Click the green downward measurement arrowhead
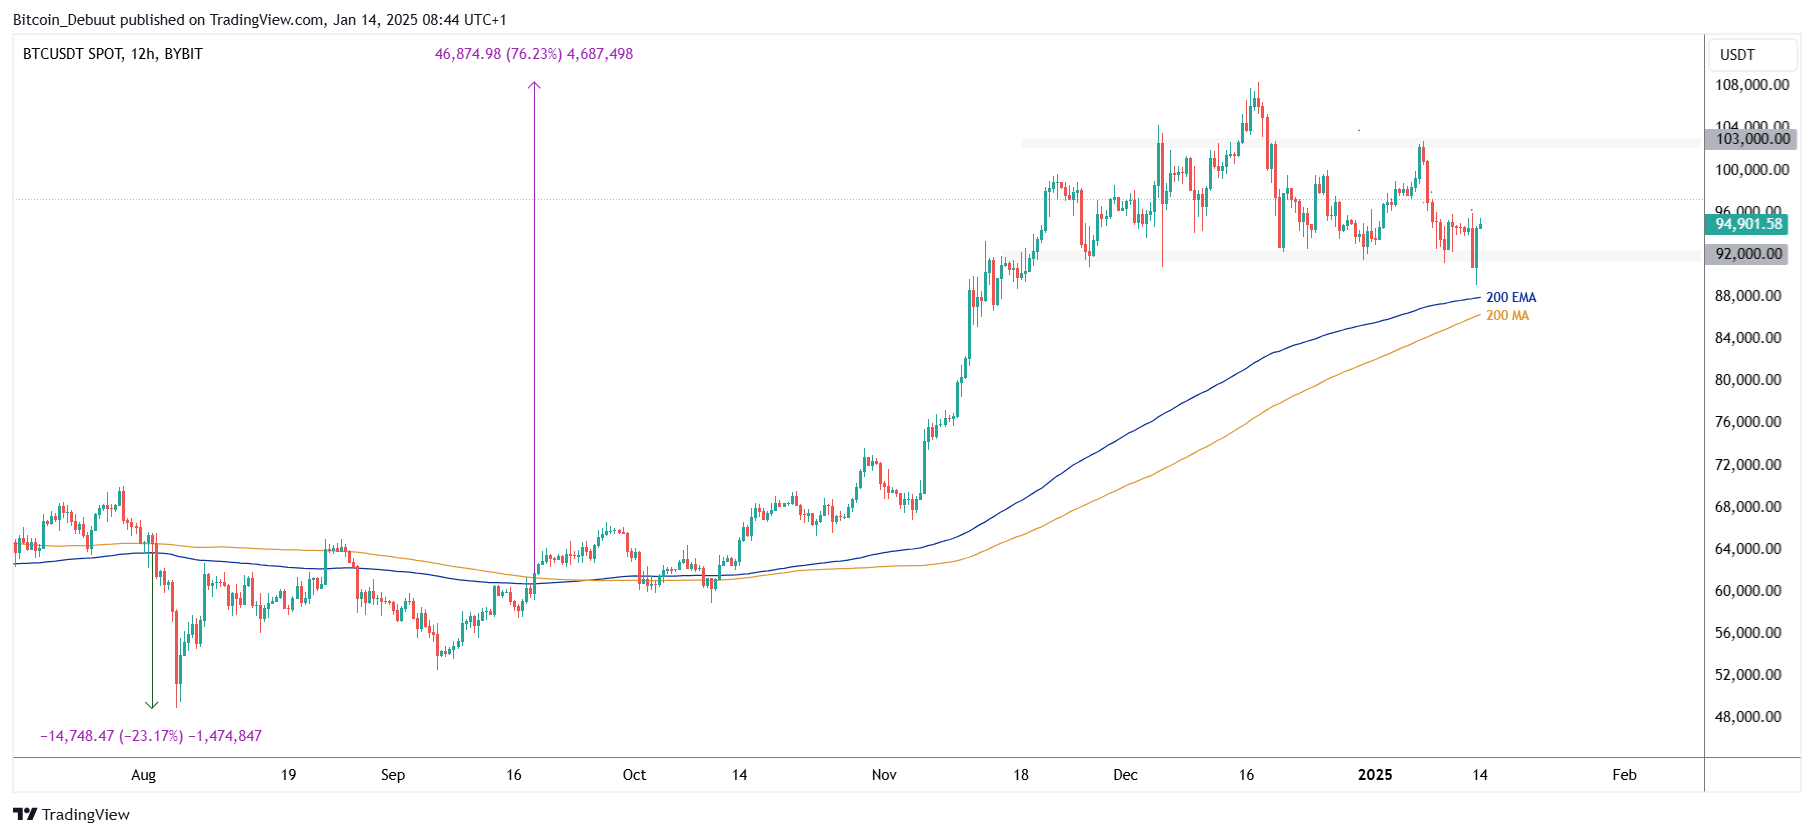Image resolution: width=1814 pixels, height=836 pixels. point(152,703)
